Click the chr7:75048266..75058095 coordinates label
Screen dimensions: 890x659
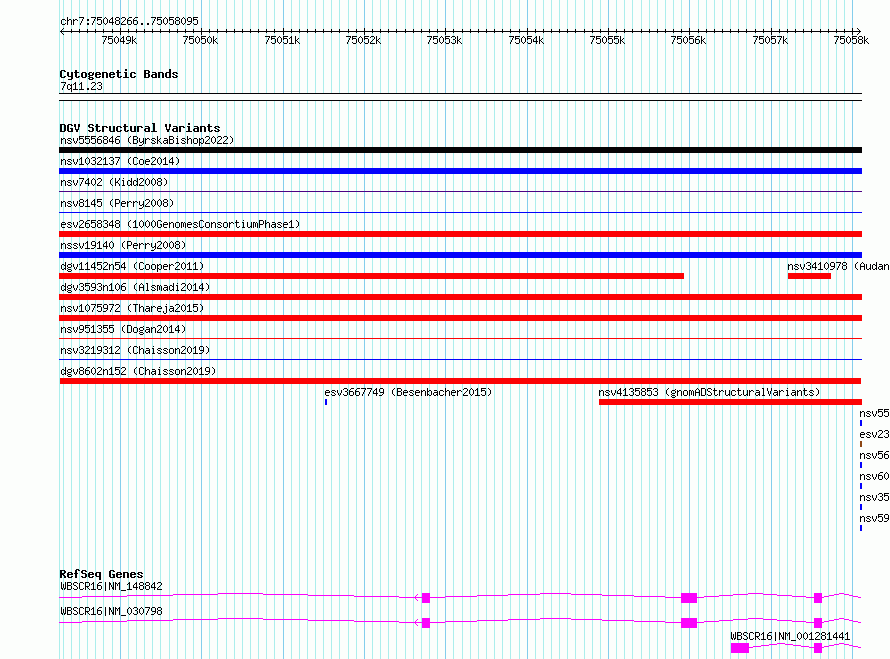click(129, 21)
